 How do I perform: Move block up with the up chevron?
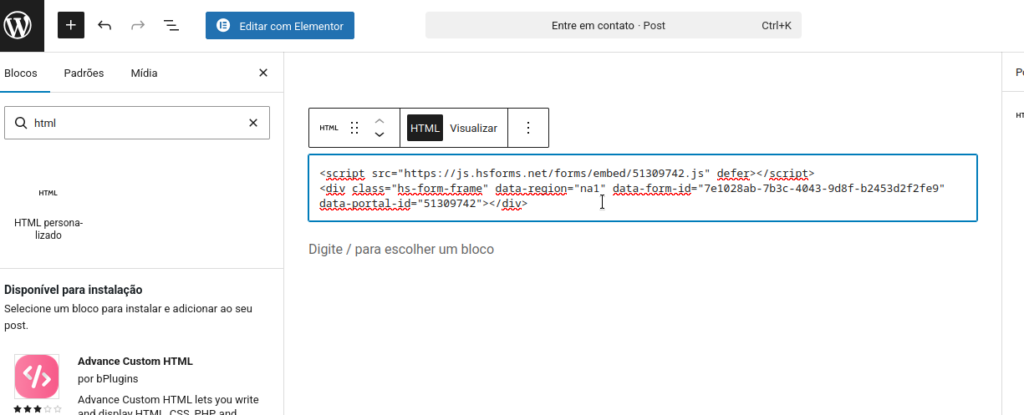(x=379, y=120)
